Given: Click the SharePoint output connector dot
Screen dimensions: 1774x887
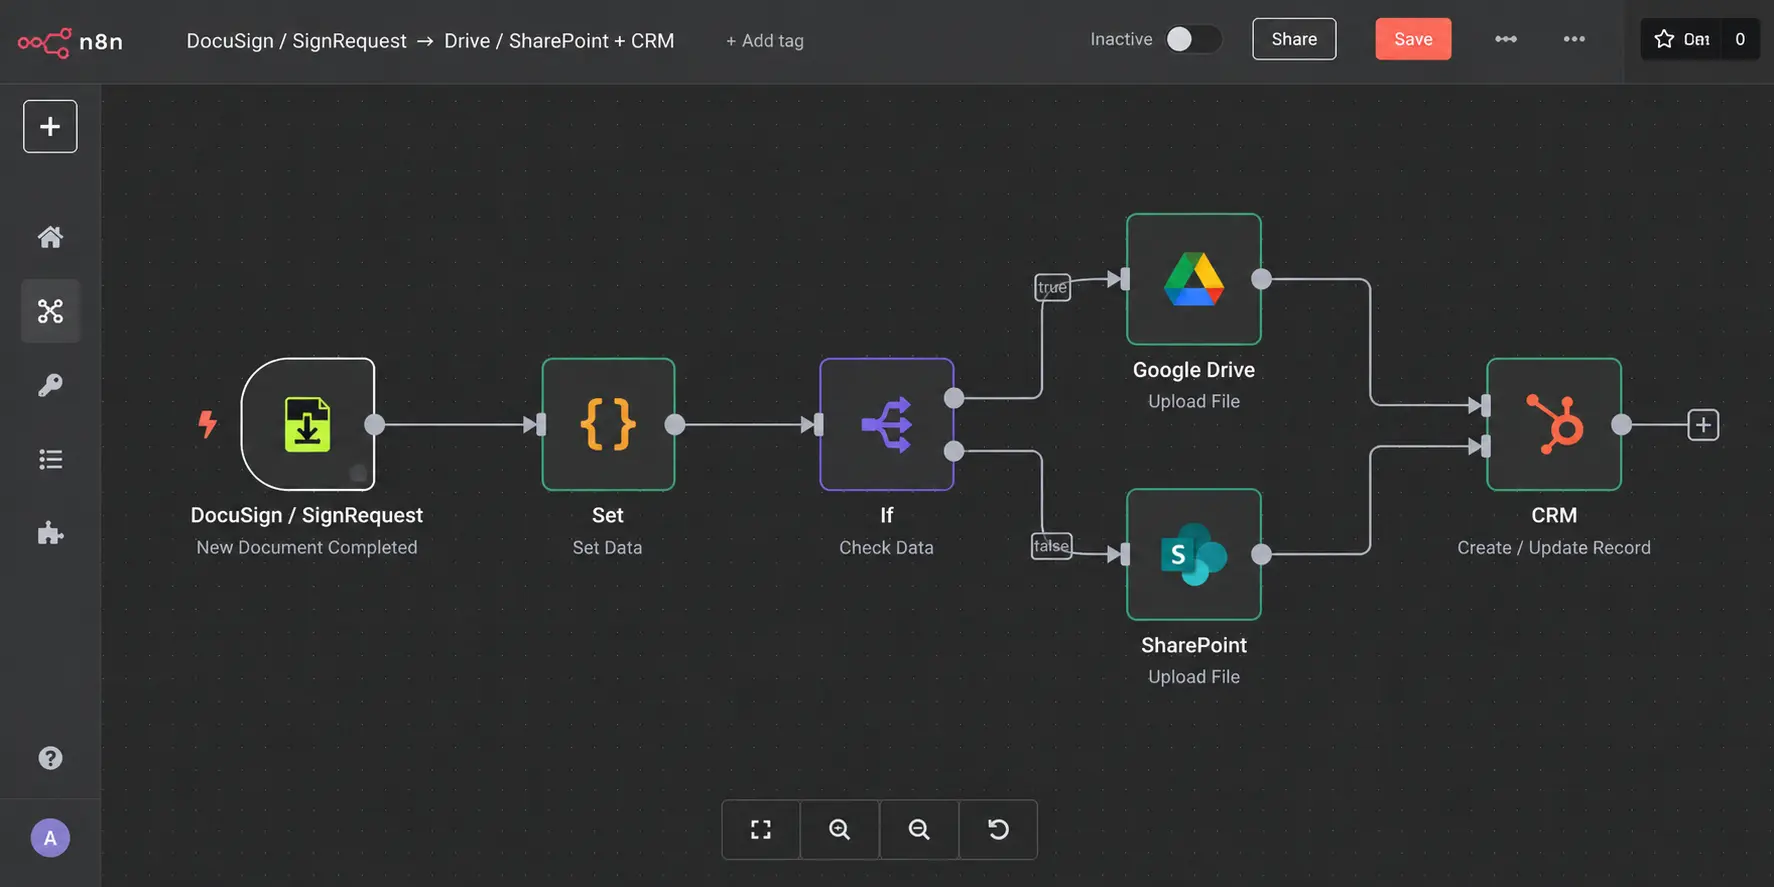Looking at the screenshot, I should 1262,554.
